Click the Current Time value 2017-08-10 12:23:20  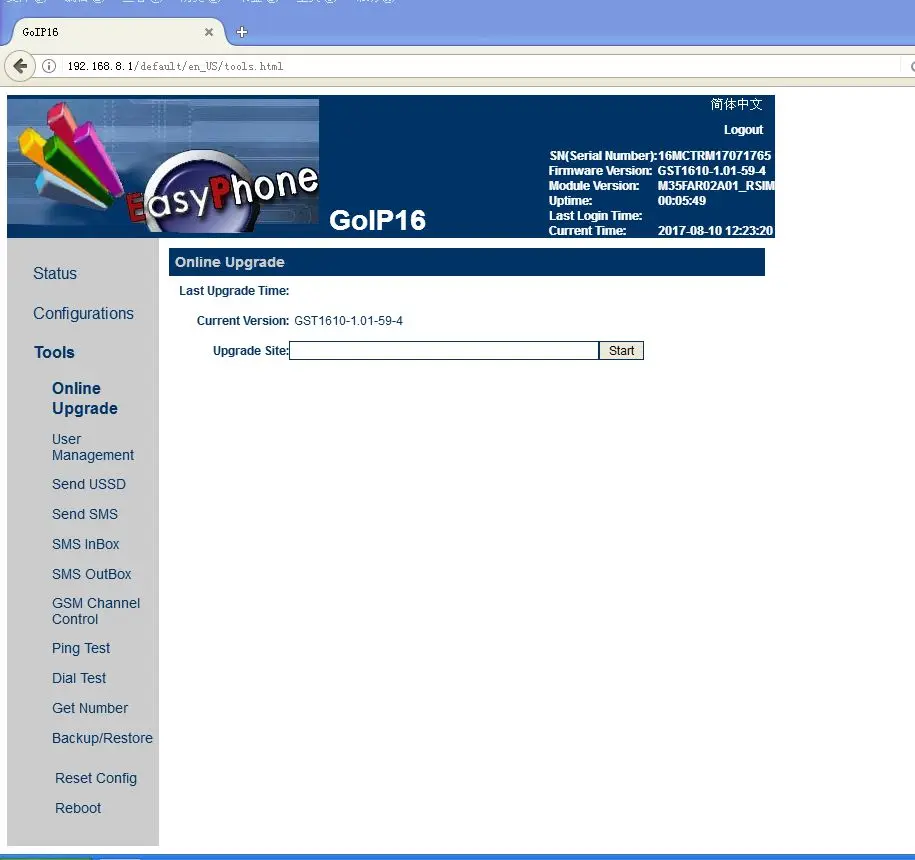pos(715,230)
